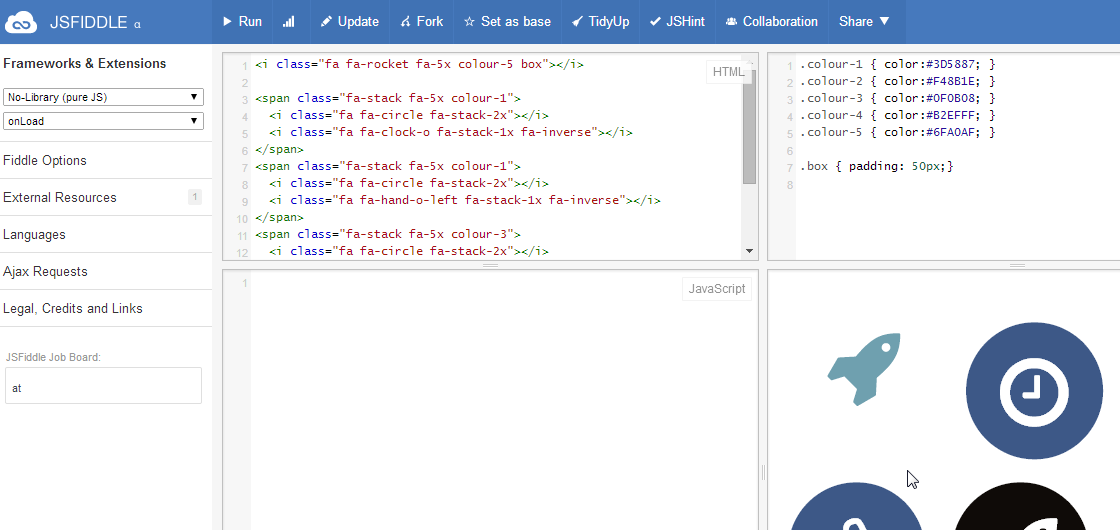This screenshot has height=530, width=1120.
Task: Check code with JSHint
Action: (x=676, y=21)
